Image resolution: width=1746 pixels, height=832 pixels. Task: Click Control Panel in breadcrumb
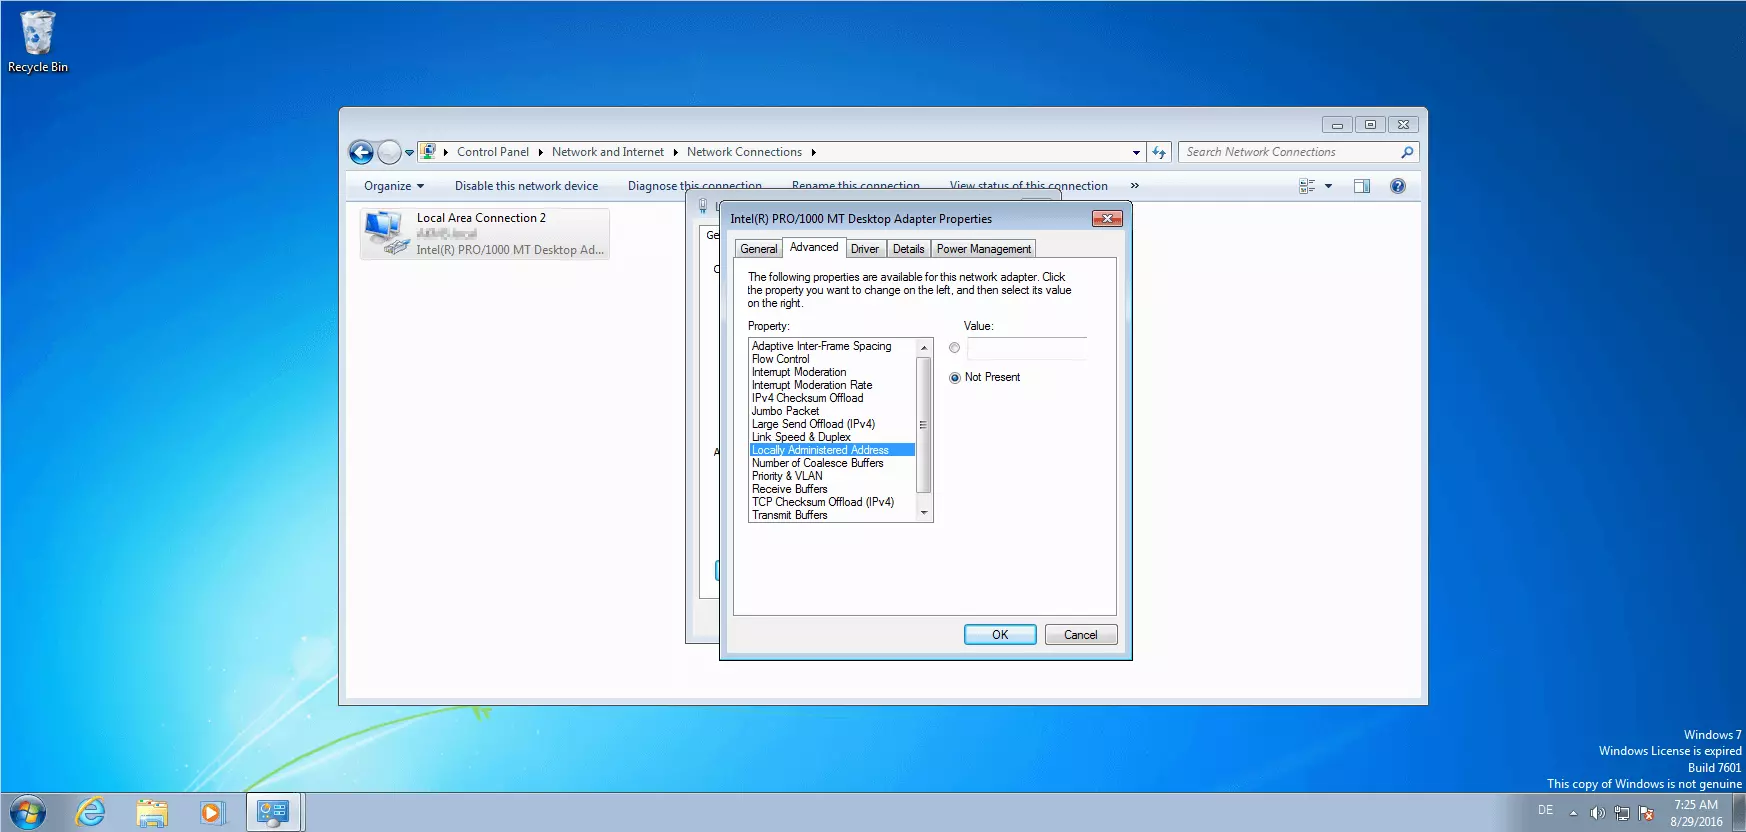pyautogui.click(x=493, y=152)
